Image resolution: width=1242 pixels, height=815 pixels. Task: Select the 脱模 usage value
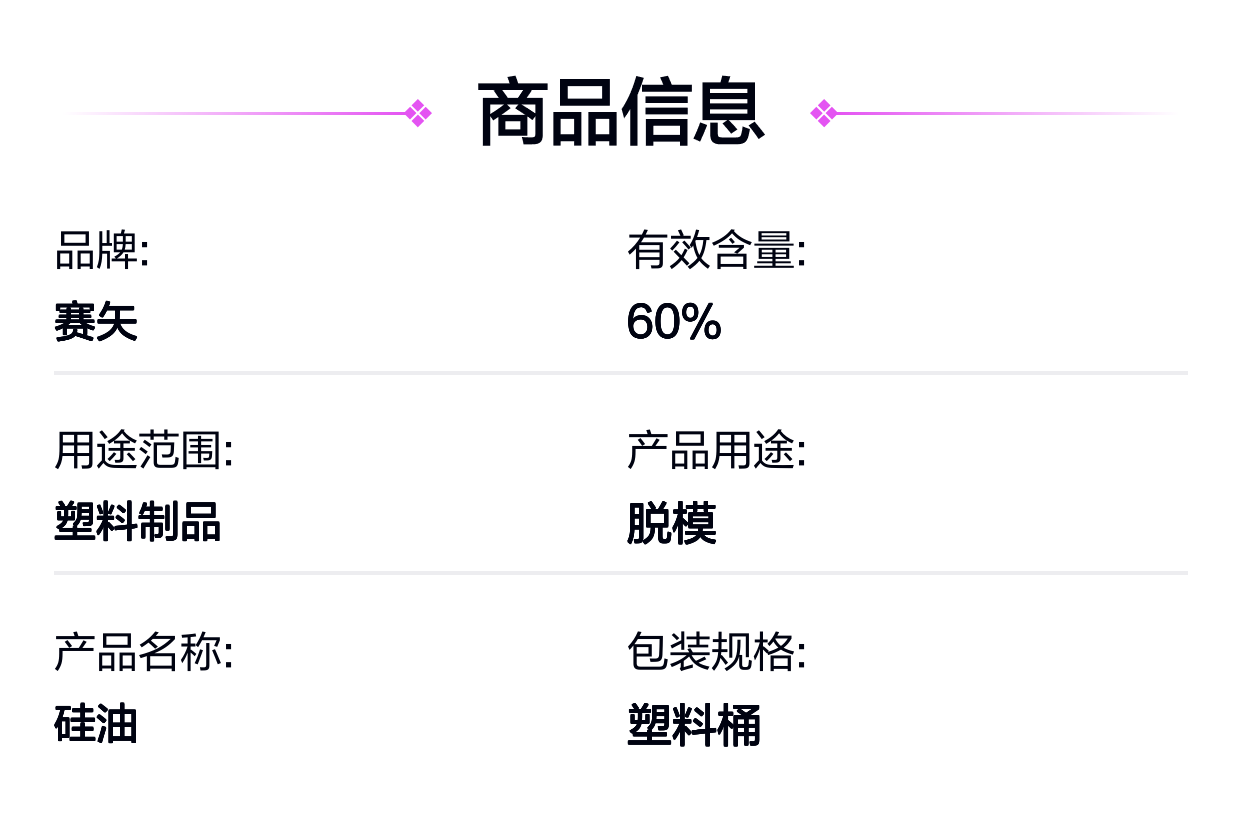pyautogui.click(x=672, y=523)
